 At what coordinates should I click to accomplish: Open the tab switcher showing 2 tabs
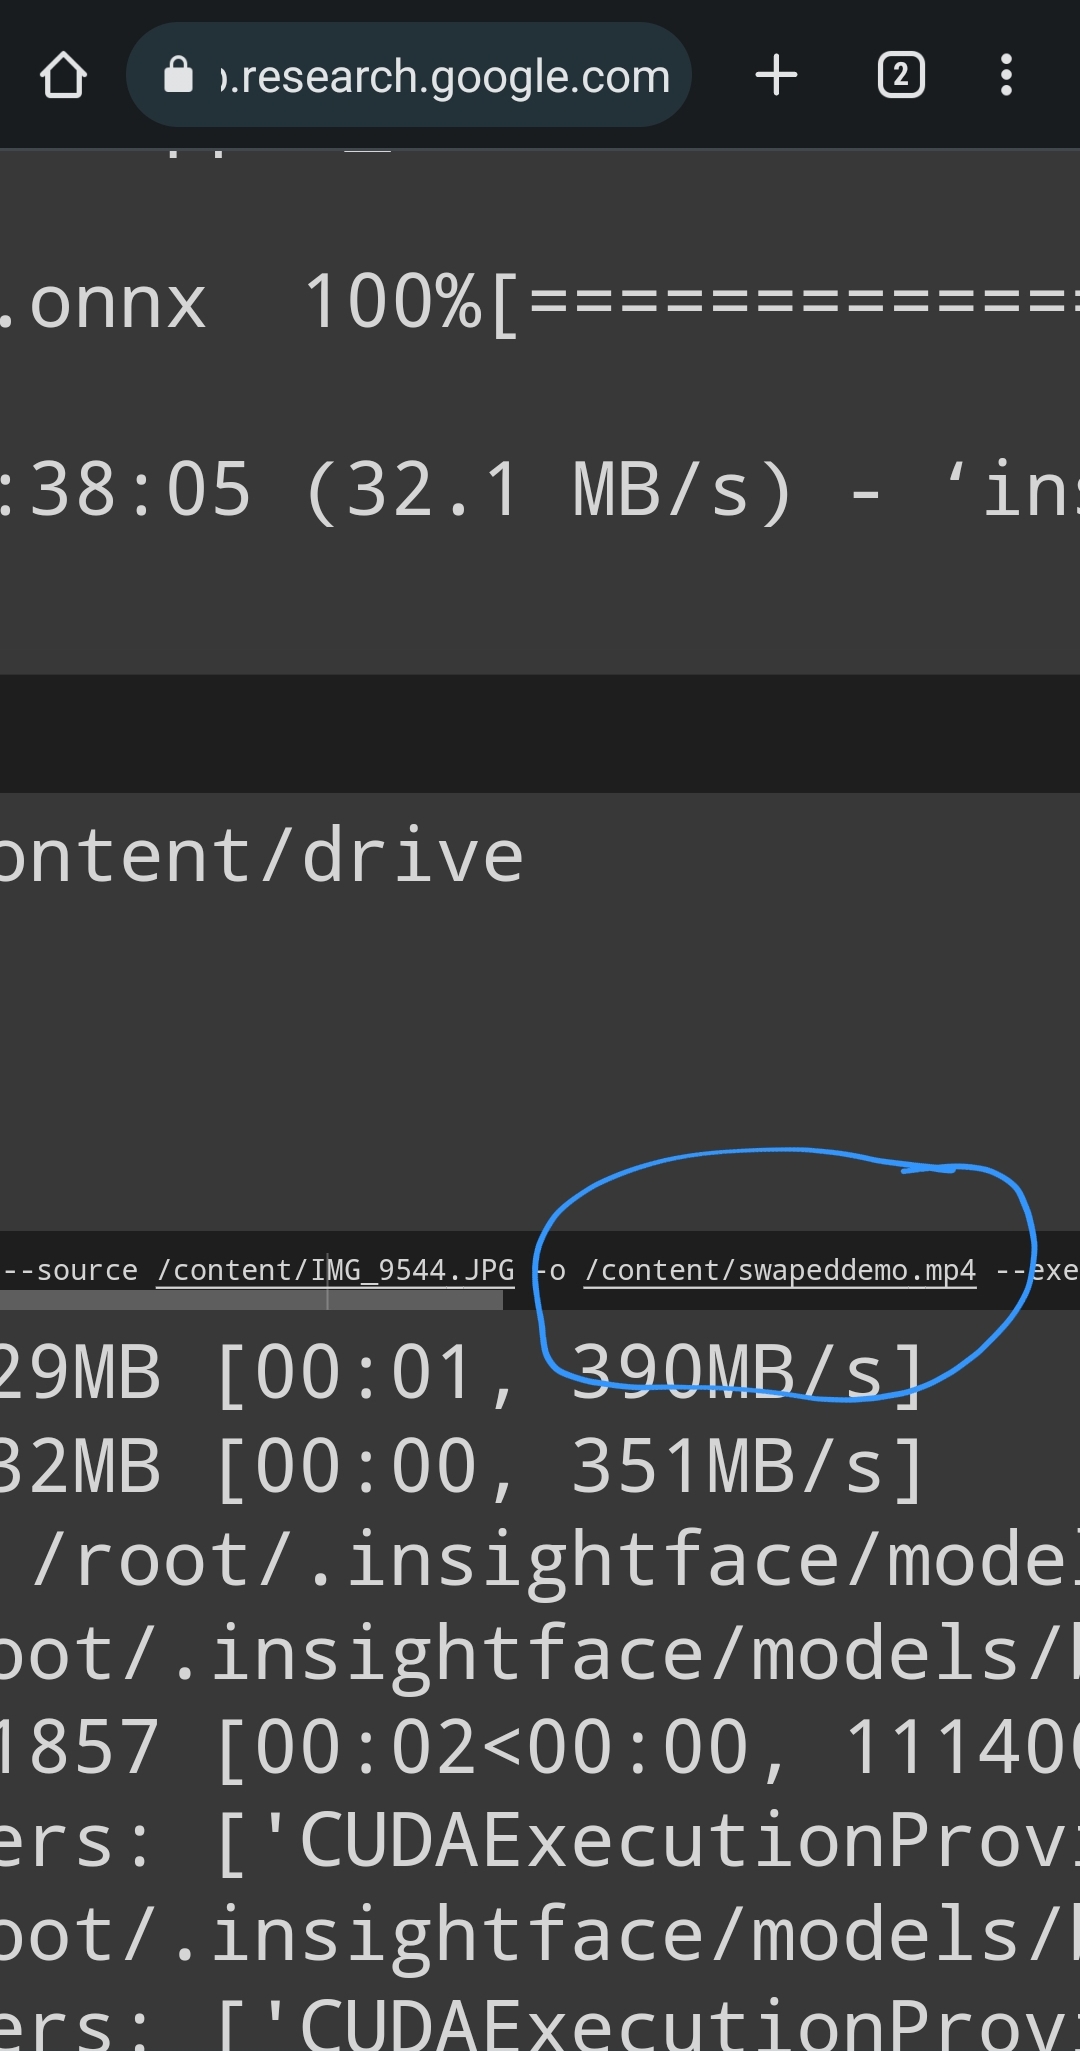[x=900, y=75]
